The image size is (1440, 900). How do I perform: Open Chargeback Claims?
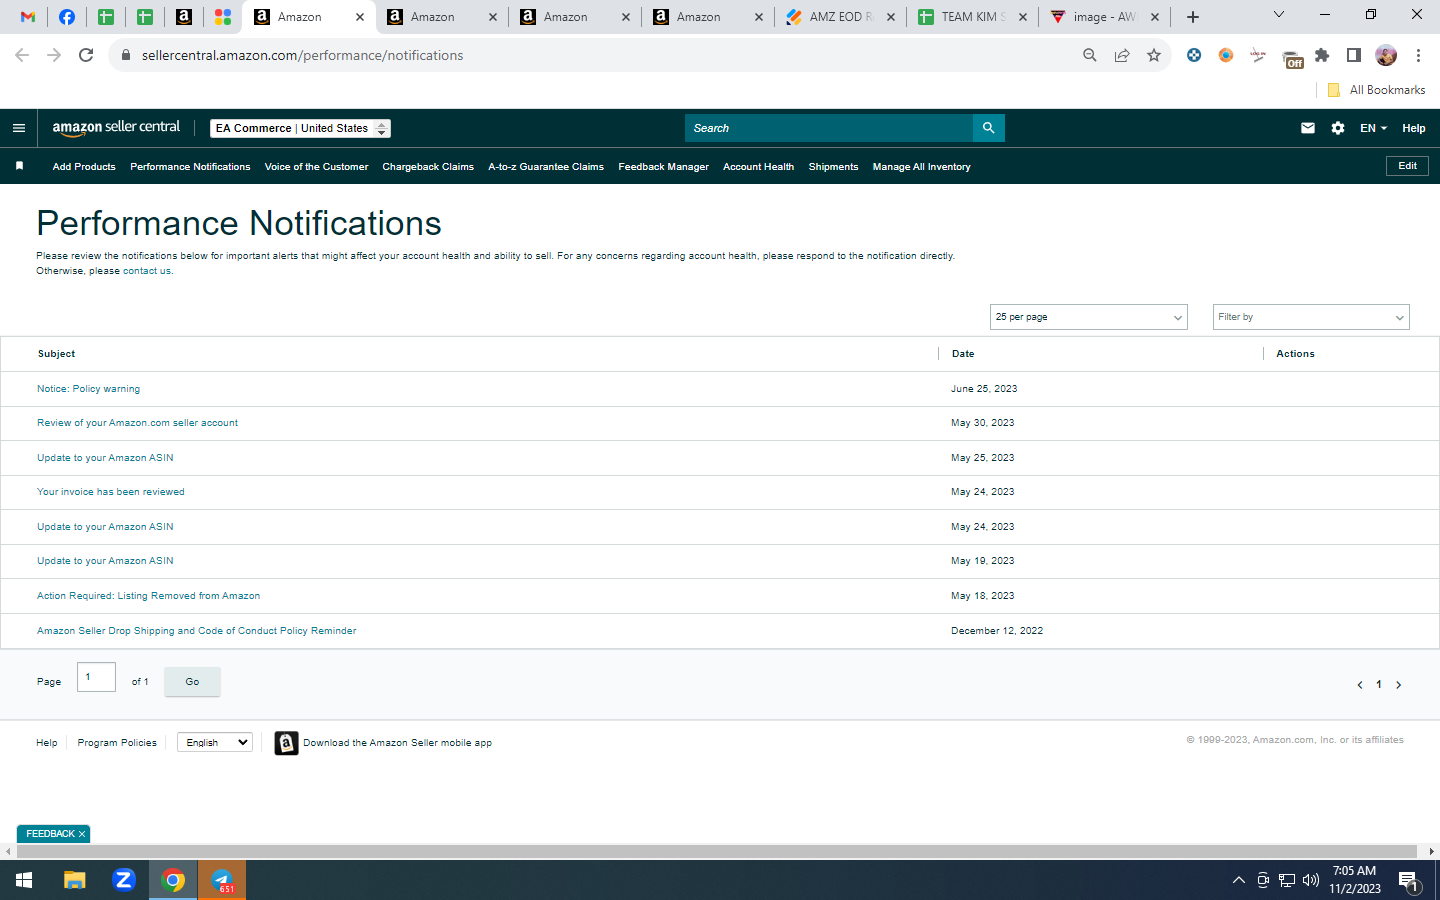(x=428, y=167)
